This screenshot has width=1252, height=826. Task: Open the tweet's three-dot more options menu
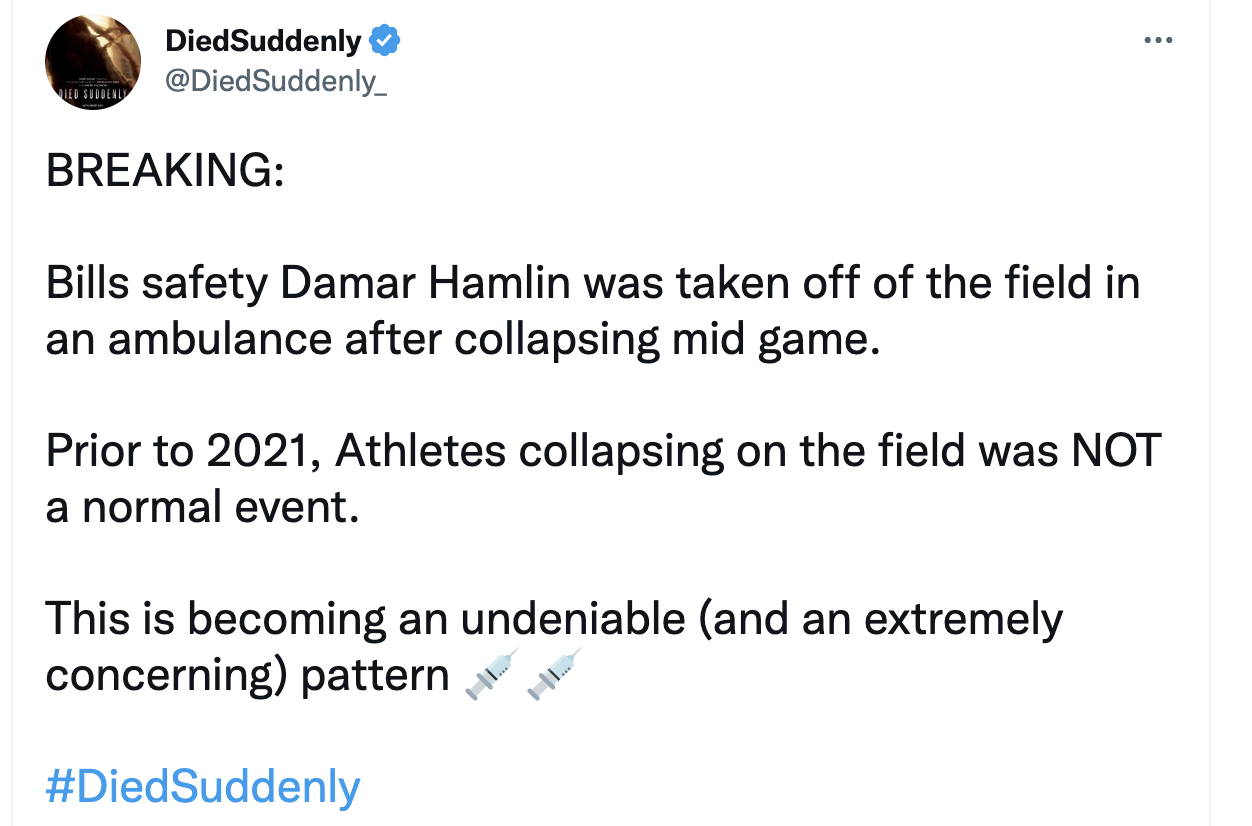[1157, 41]
